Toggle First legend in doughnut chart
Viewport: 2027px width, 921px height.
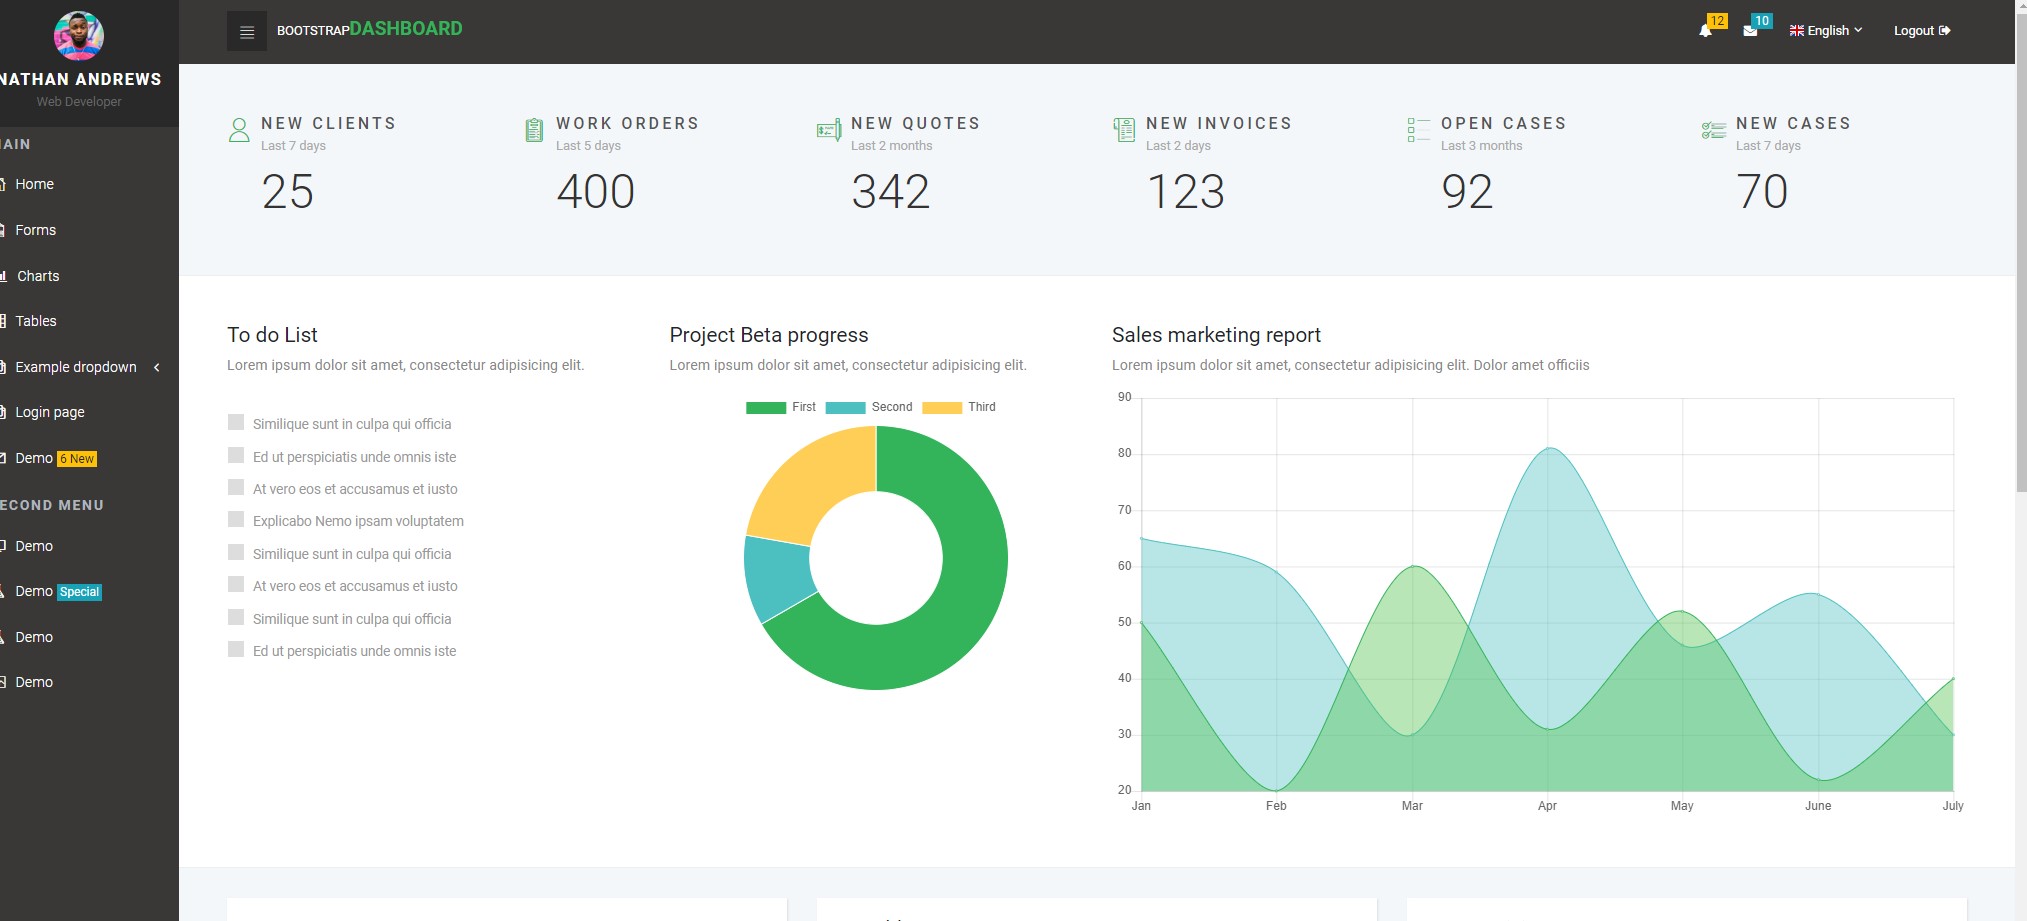pos(781,407)
